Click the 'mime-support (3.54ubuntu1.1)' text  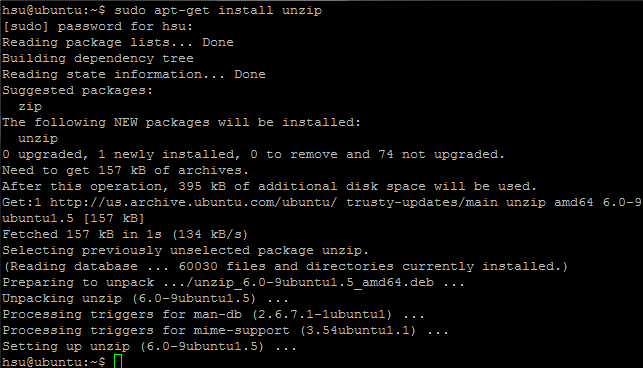[305, 330]
